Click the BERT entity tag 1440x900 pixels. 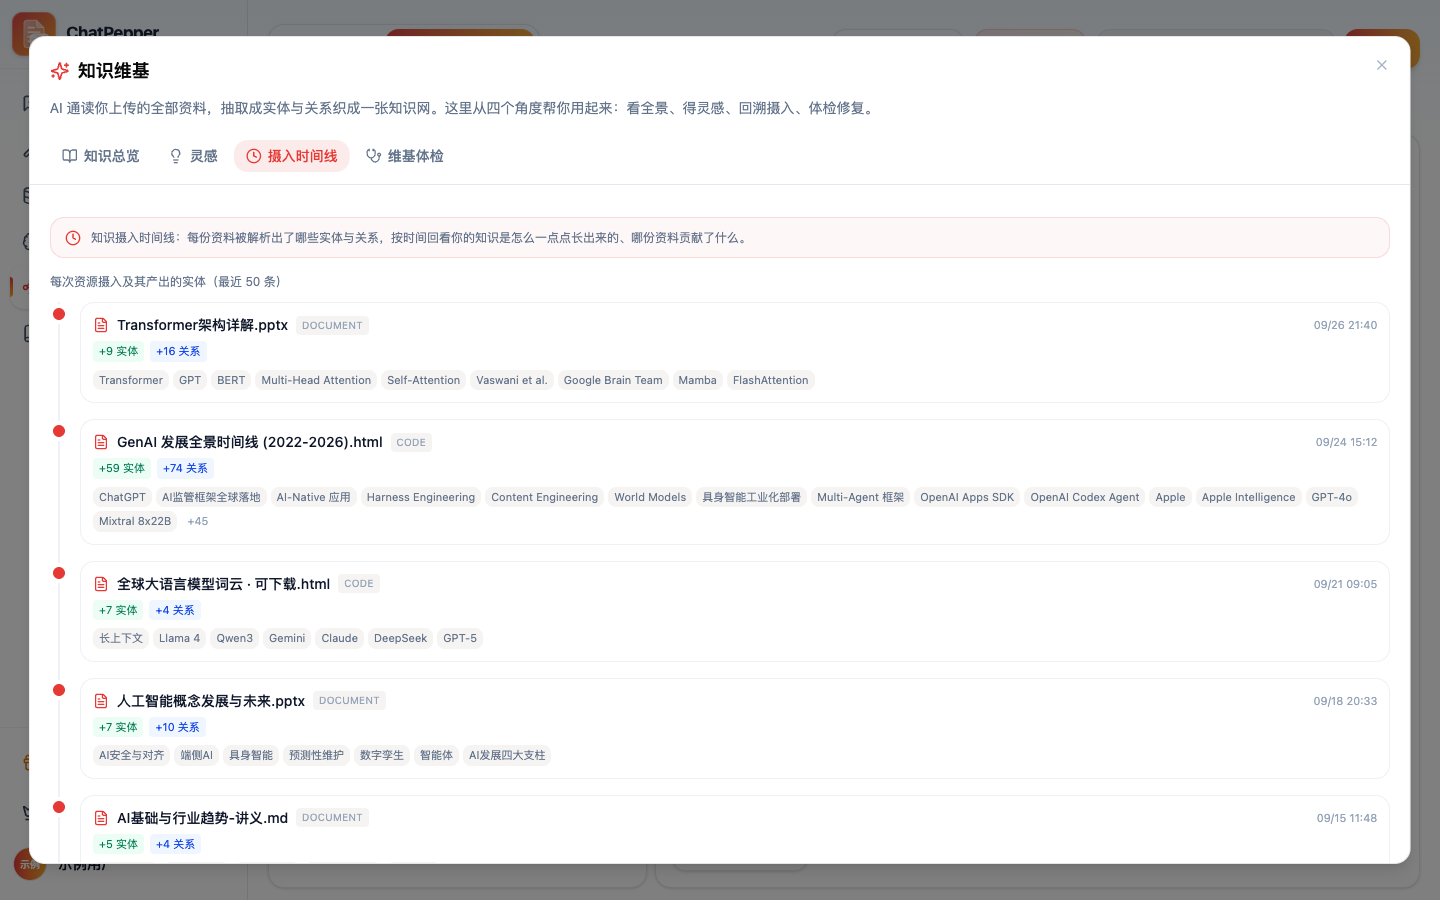pyautogui.click(x=231, y=380)
